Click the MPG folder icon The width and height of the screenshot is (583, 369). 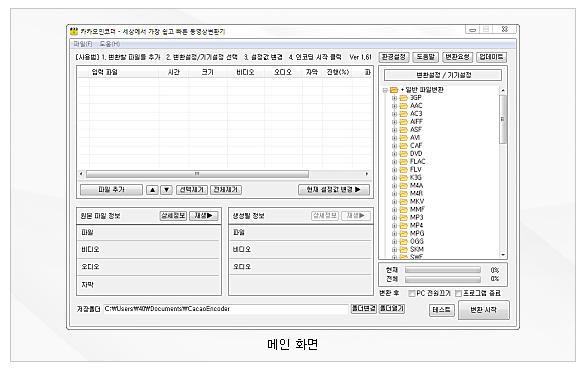click(x=404, y=234)
